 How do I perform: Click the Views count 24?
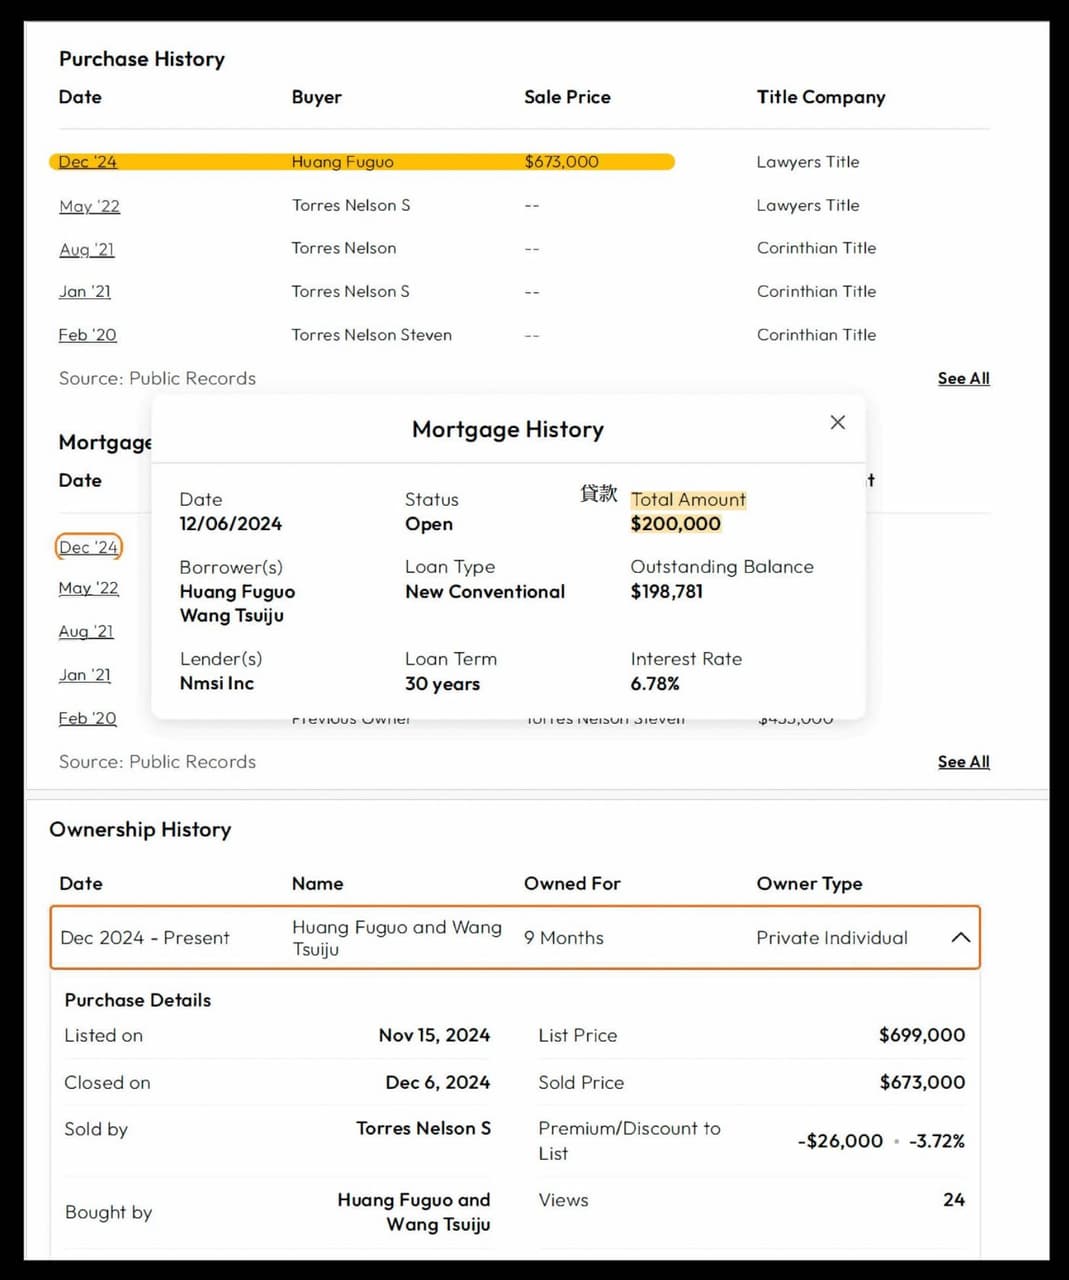pyautogui.click(x=953, y=1199)
